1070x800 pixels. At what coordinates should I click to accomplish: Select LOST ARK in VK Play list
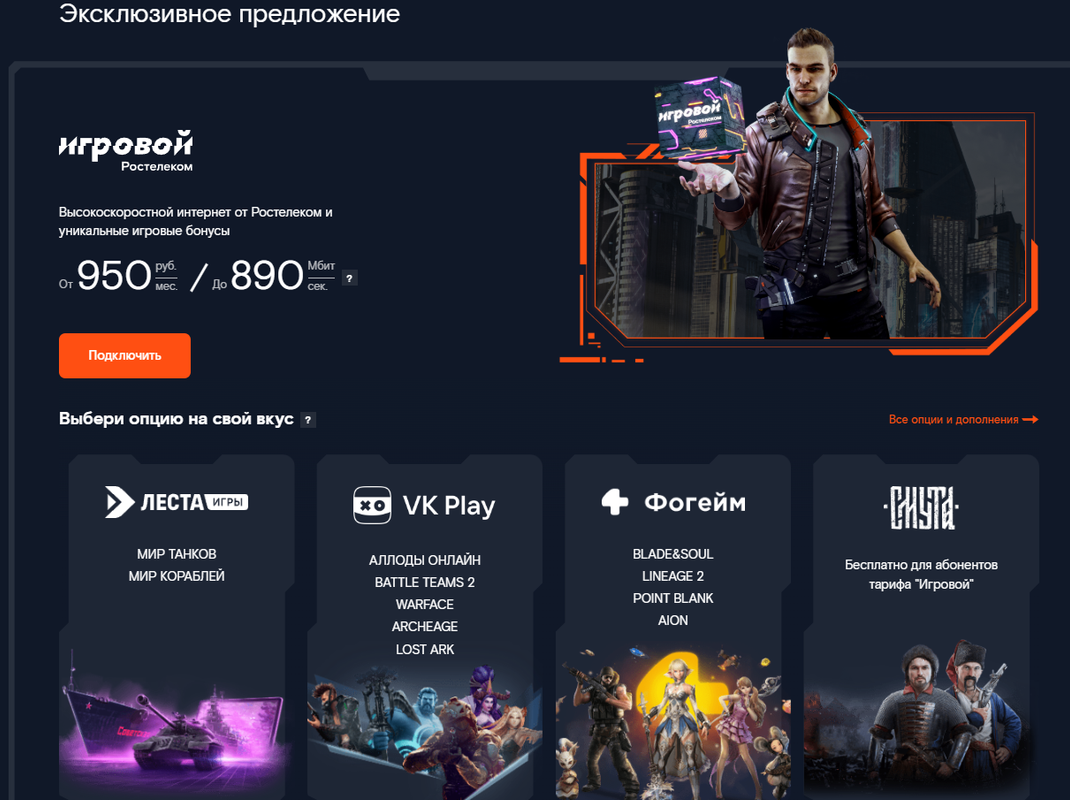[x=424, y=649]
